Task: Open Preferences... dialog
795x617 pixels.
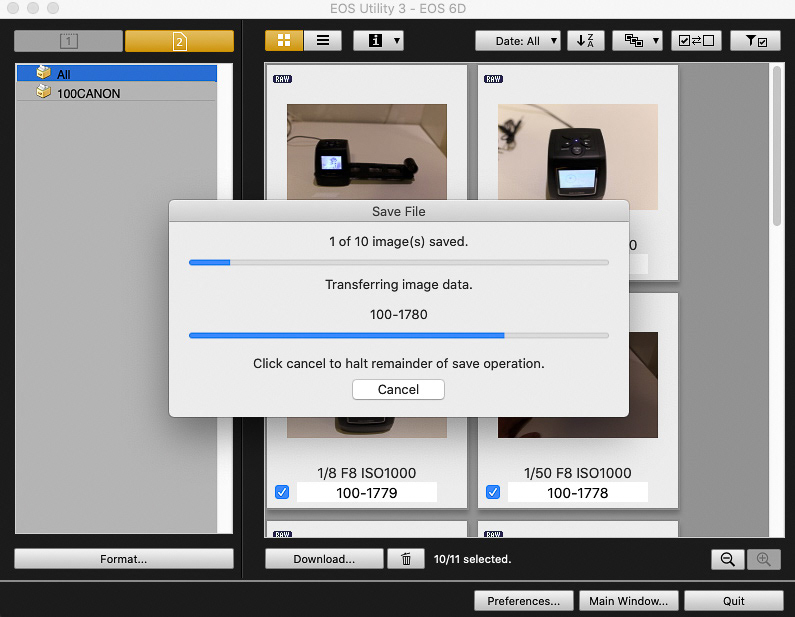Action: coord(524,601)
